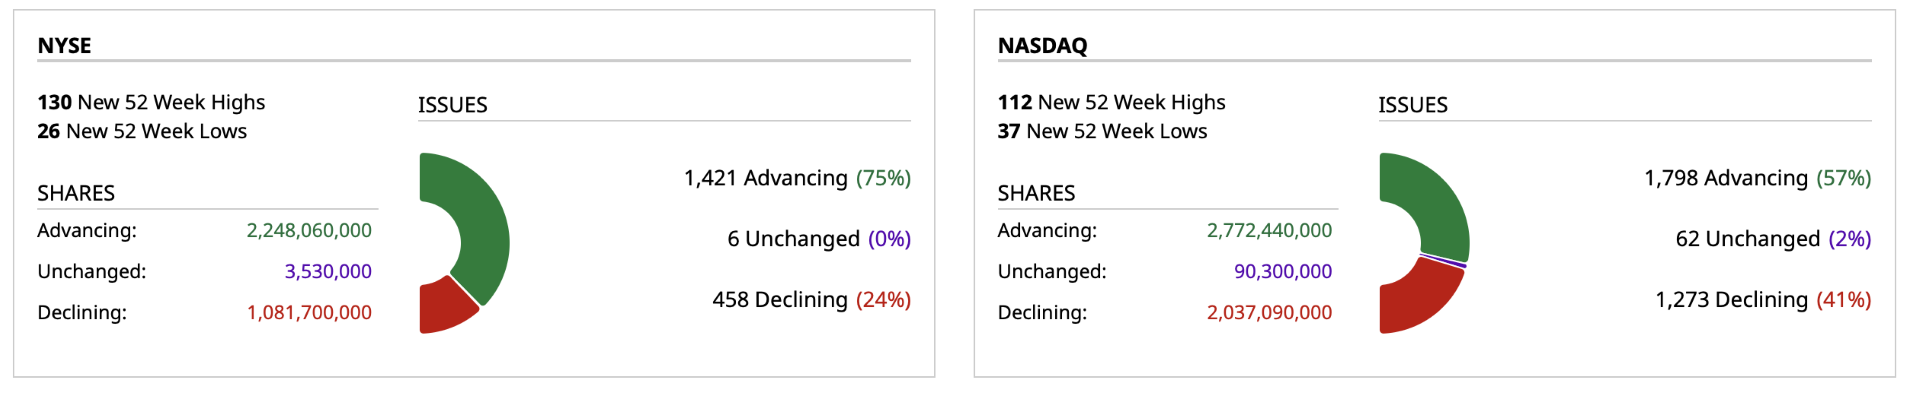Viewport: 1920px width, 409px height.
Task: Open NASDAQ 37 New 52 Week Lows
Action: point(1102,131)
